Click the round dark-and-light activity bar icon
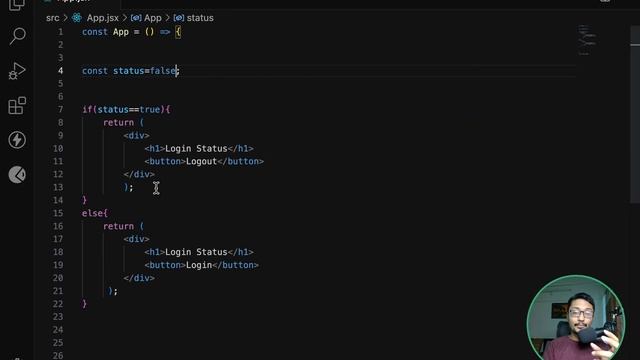Screen dimensions: 640x360 17,175
